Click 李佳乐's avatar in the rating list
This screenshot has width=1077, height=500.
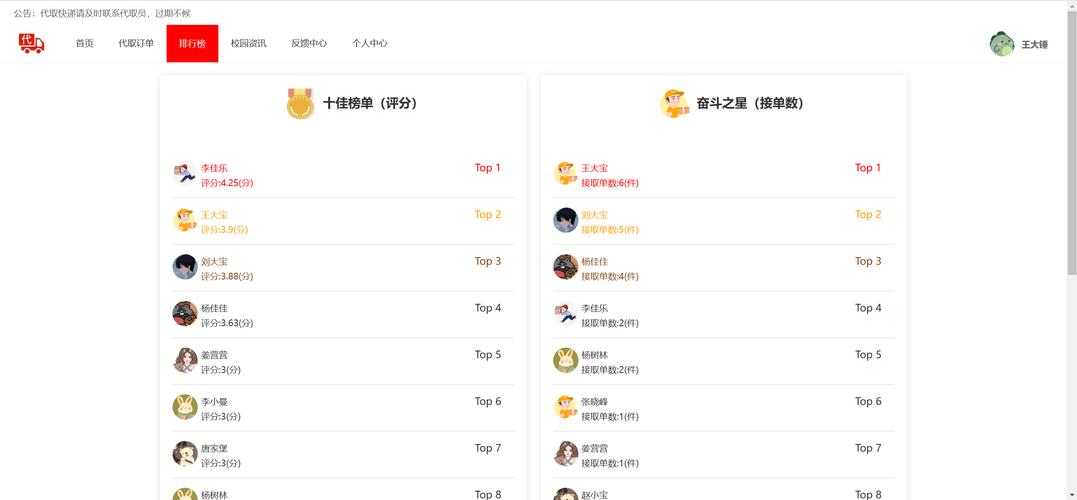pos(185,174)
